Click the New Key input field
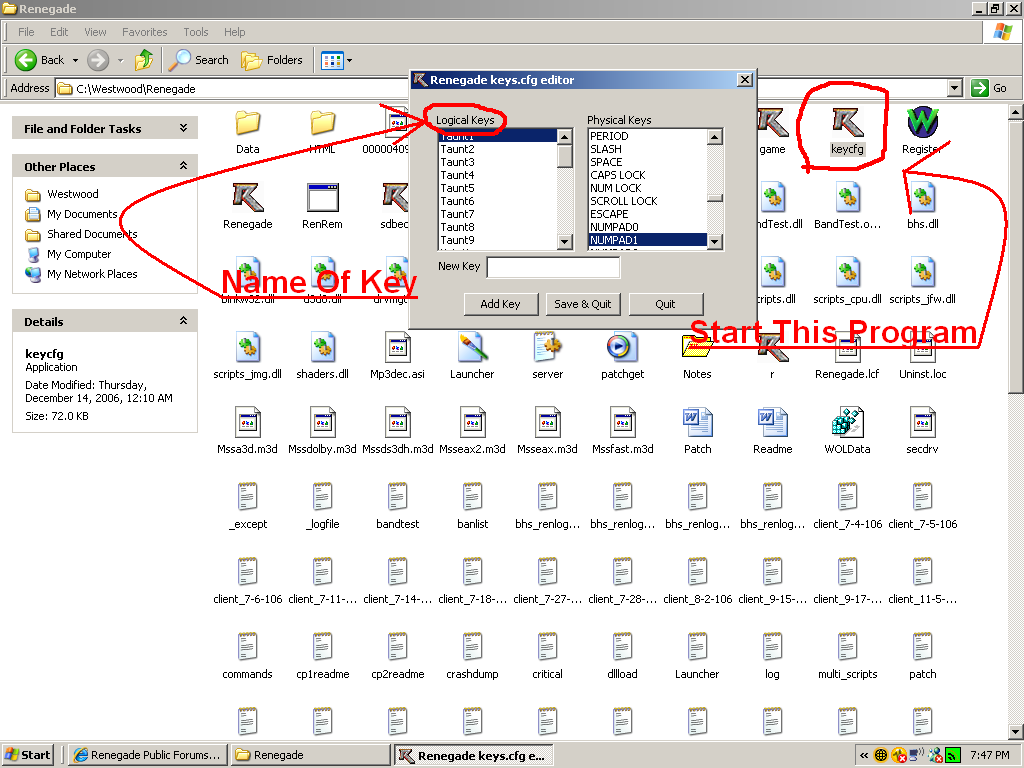This screenshot has height=768, width=1024. pyautogui.click(x=553, y=267)
